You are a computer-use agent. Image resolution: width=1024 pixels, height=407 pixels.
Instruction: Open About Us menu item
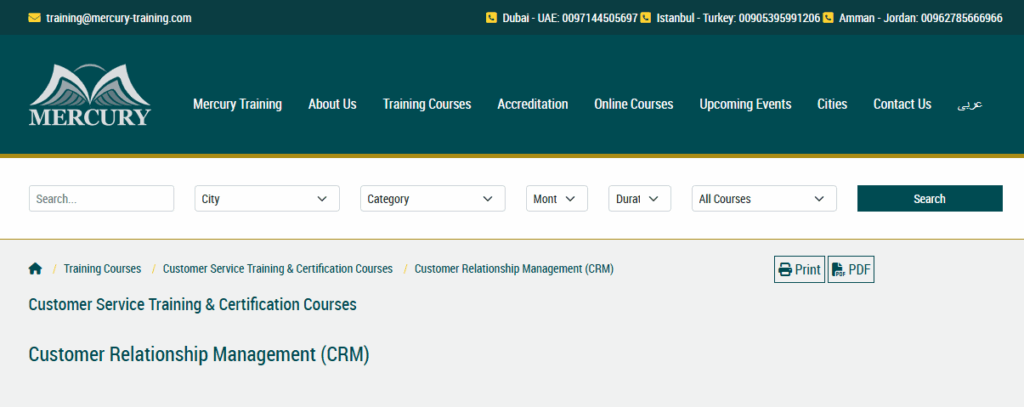(x=332, y=104)
